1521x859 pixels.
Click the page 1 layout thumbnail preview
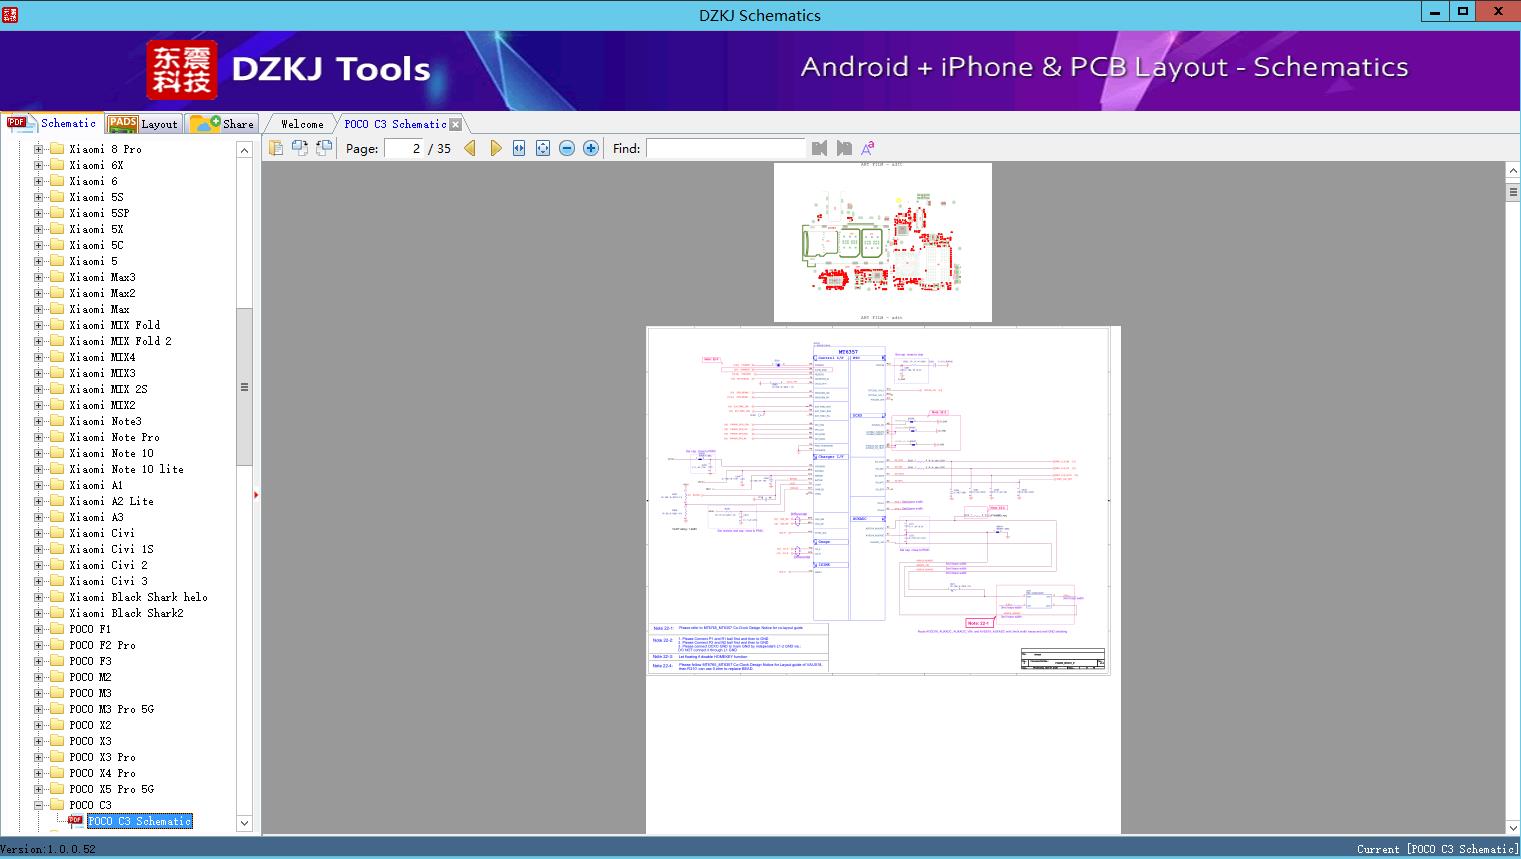(883, 242)
